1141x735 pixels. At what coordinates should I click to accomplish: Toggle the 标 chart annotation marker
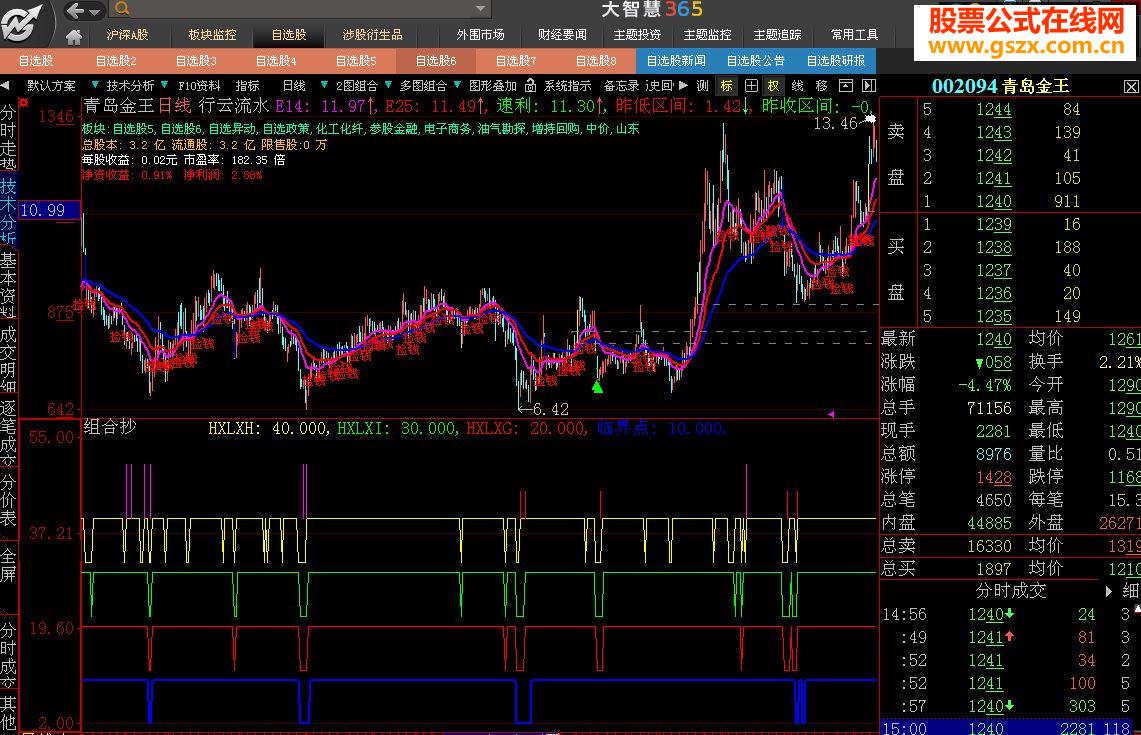tap(727, 85)
